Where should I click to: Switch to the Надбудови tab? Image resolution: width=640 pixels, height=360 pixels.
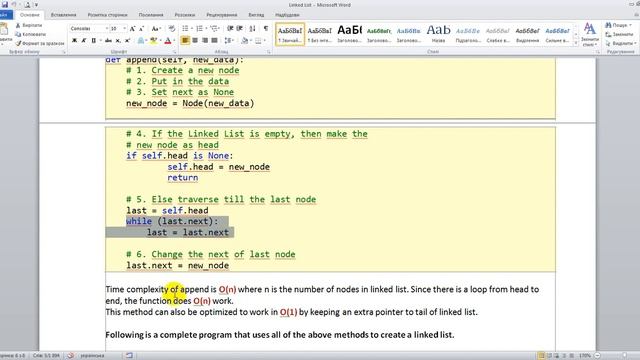click(x=287, y=15)
